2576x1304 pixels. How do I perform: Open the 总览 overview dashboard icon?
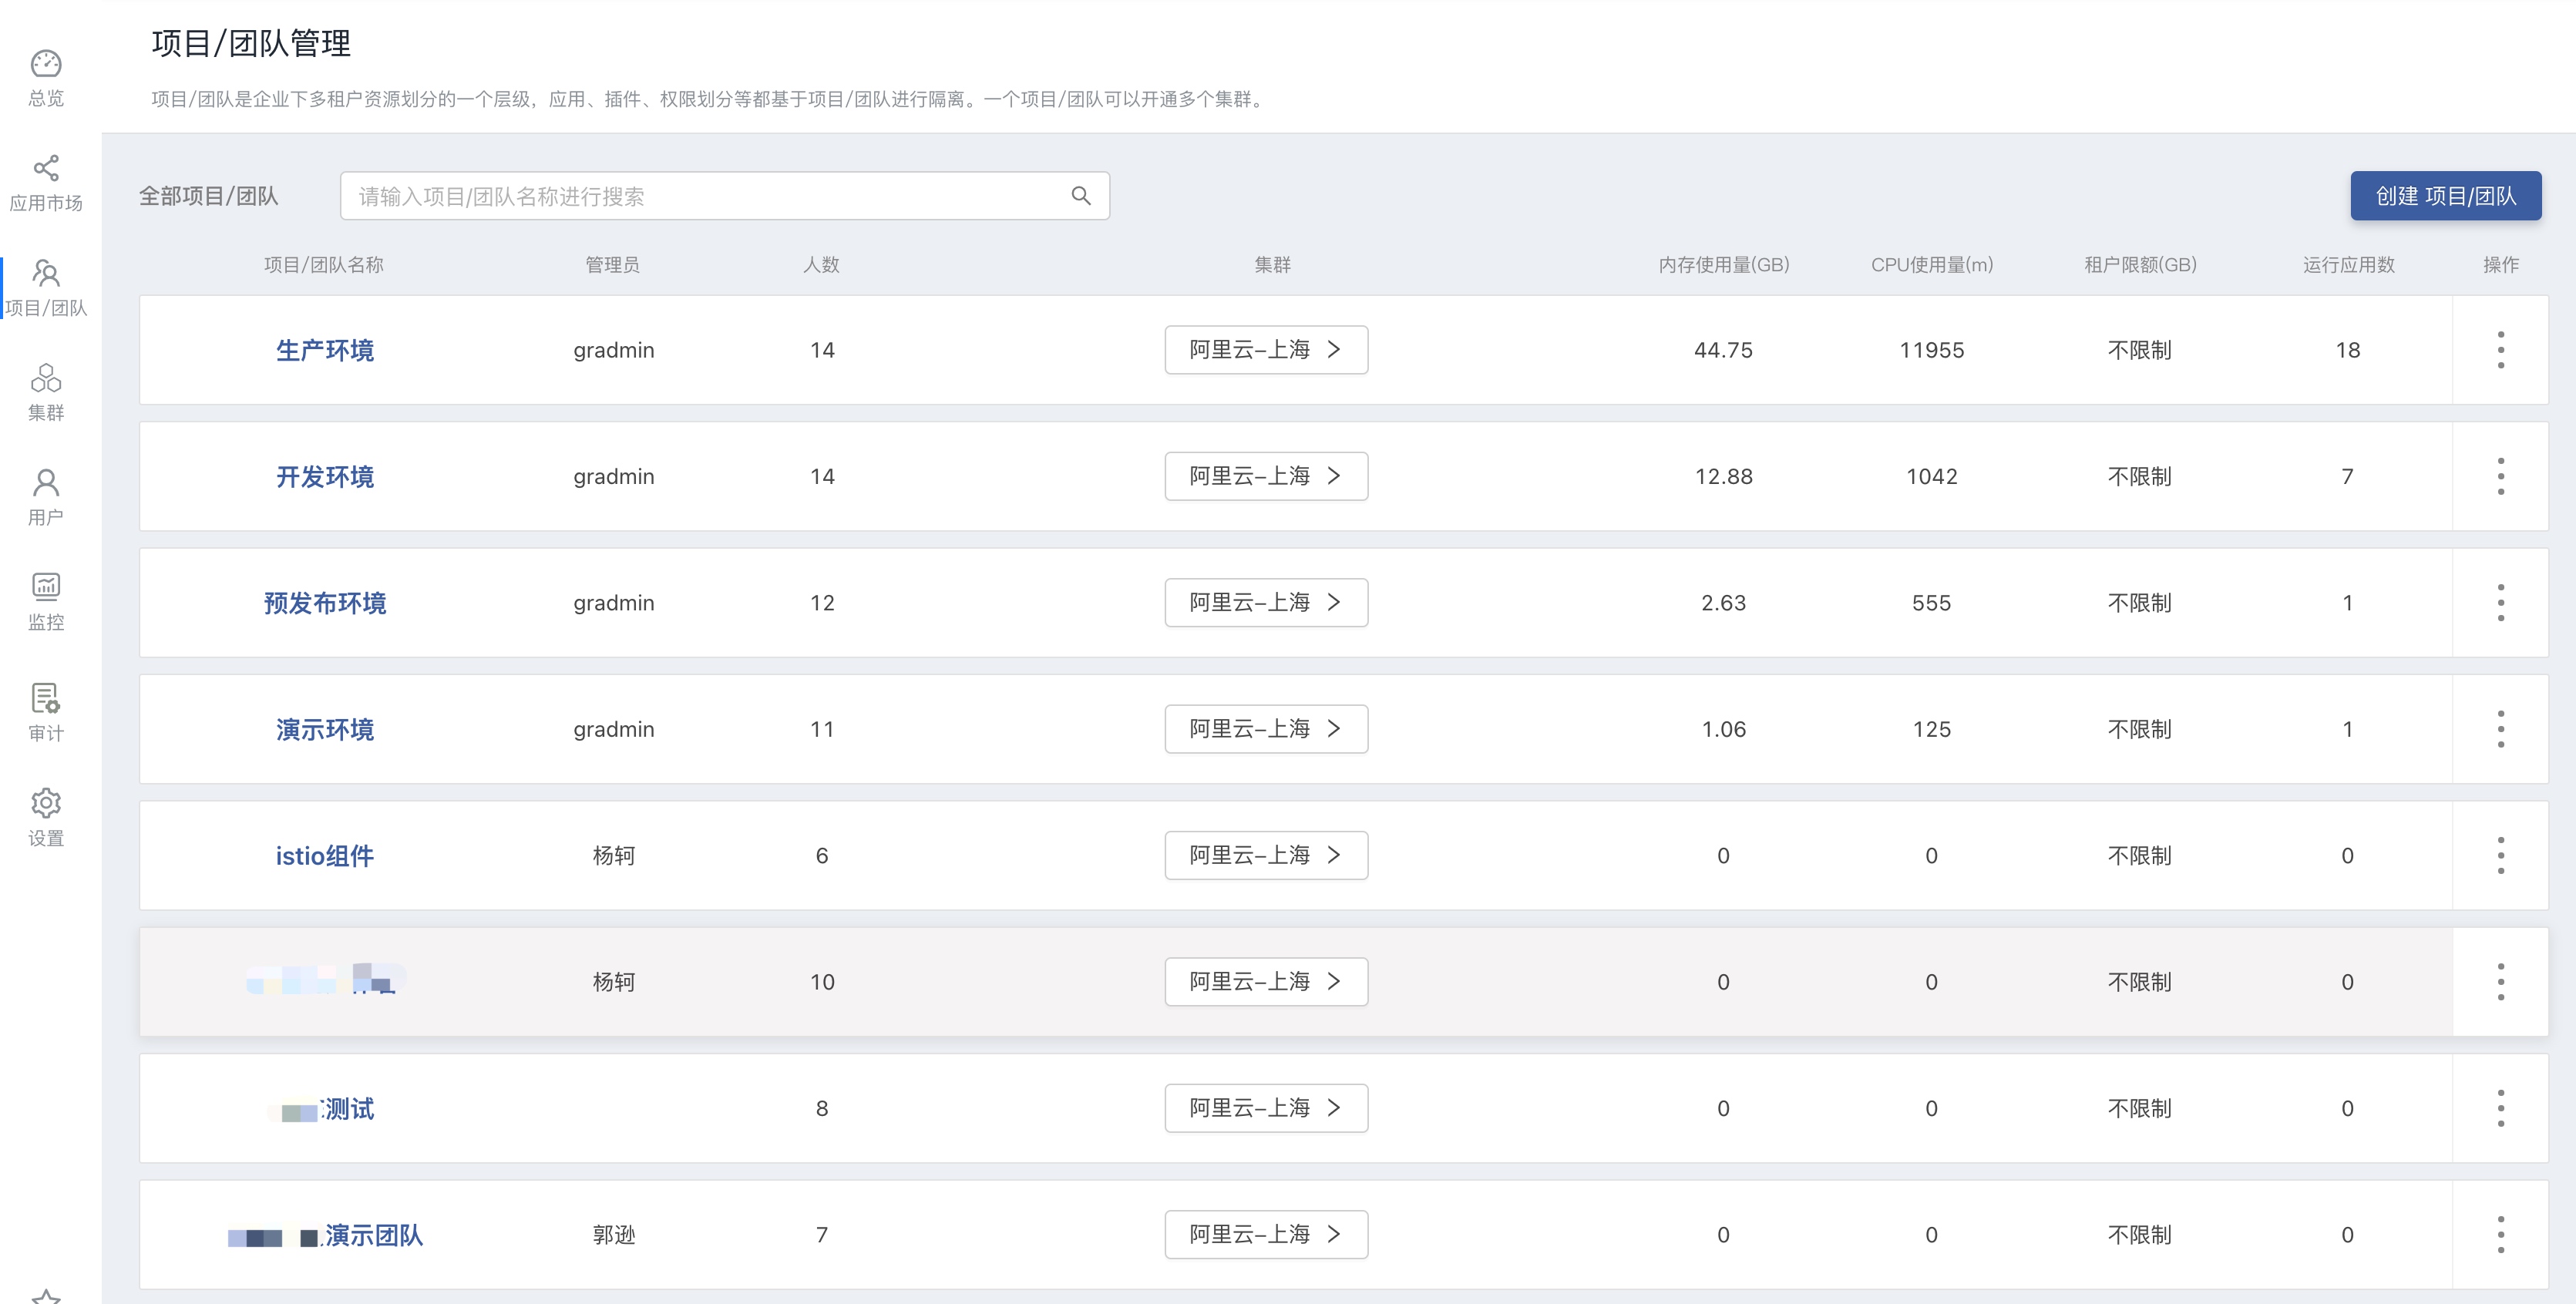(46, 64)
